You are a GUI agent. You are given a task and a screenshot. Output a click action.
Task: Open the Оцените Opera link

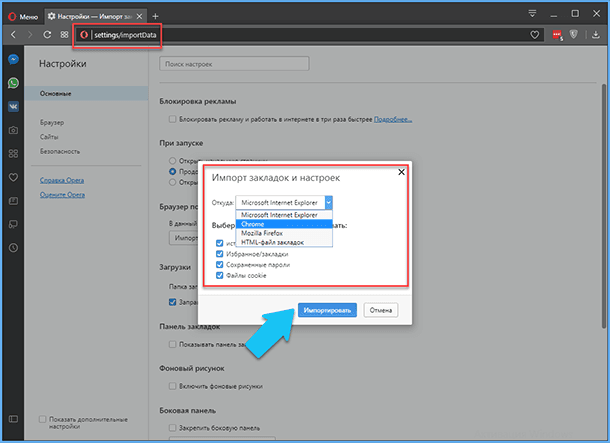click(x=62, y=194)
